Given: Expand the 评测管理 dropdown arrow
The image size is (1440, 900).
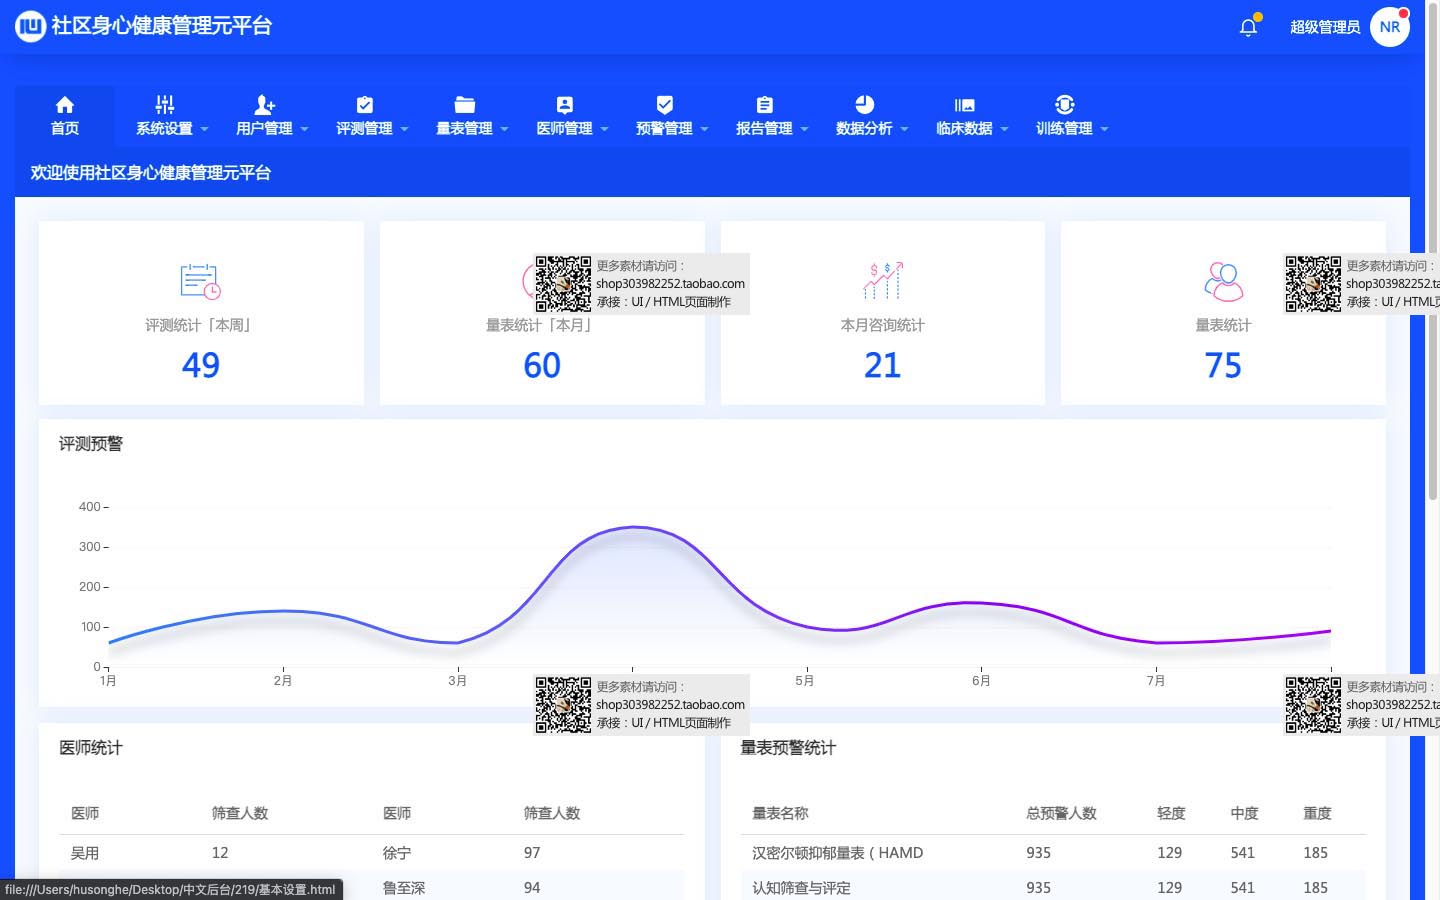Looking at the screenshot, I should (x=405, y=129).
